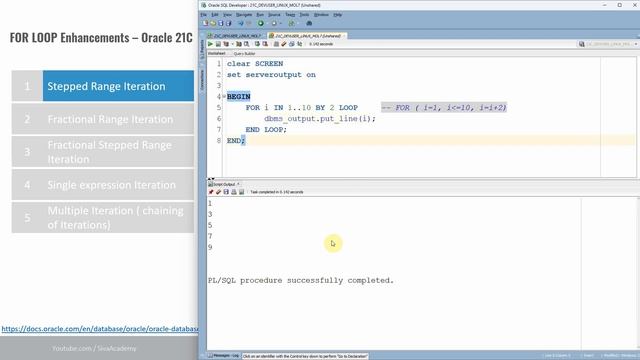
Task: Close the Script Output tab
Action: click(238, 184)
